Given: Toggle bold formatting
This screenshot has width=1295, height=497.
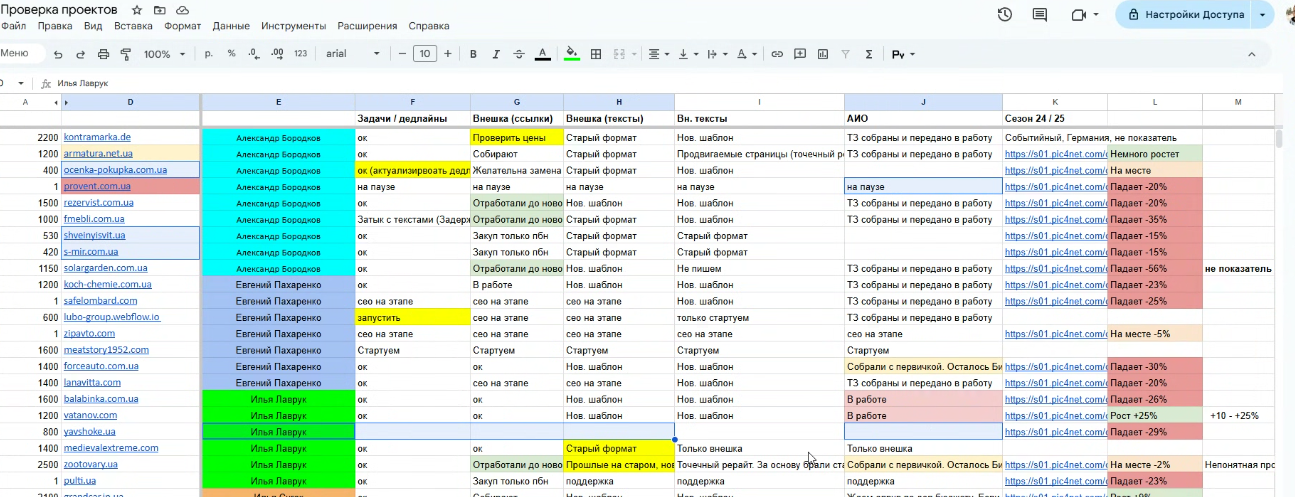Looking at the screenshot, I should tap(473, 54).
